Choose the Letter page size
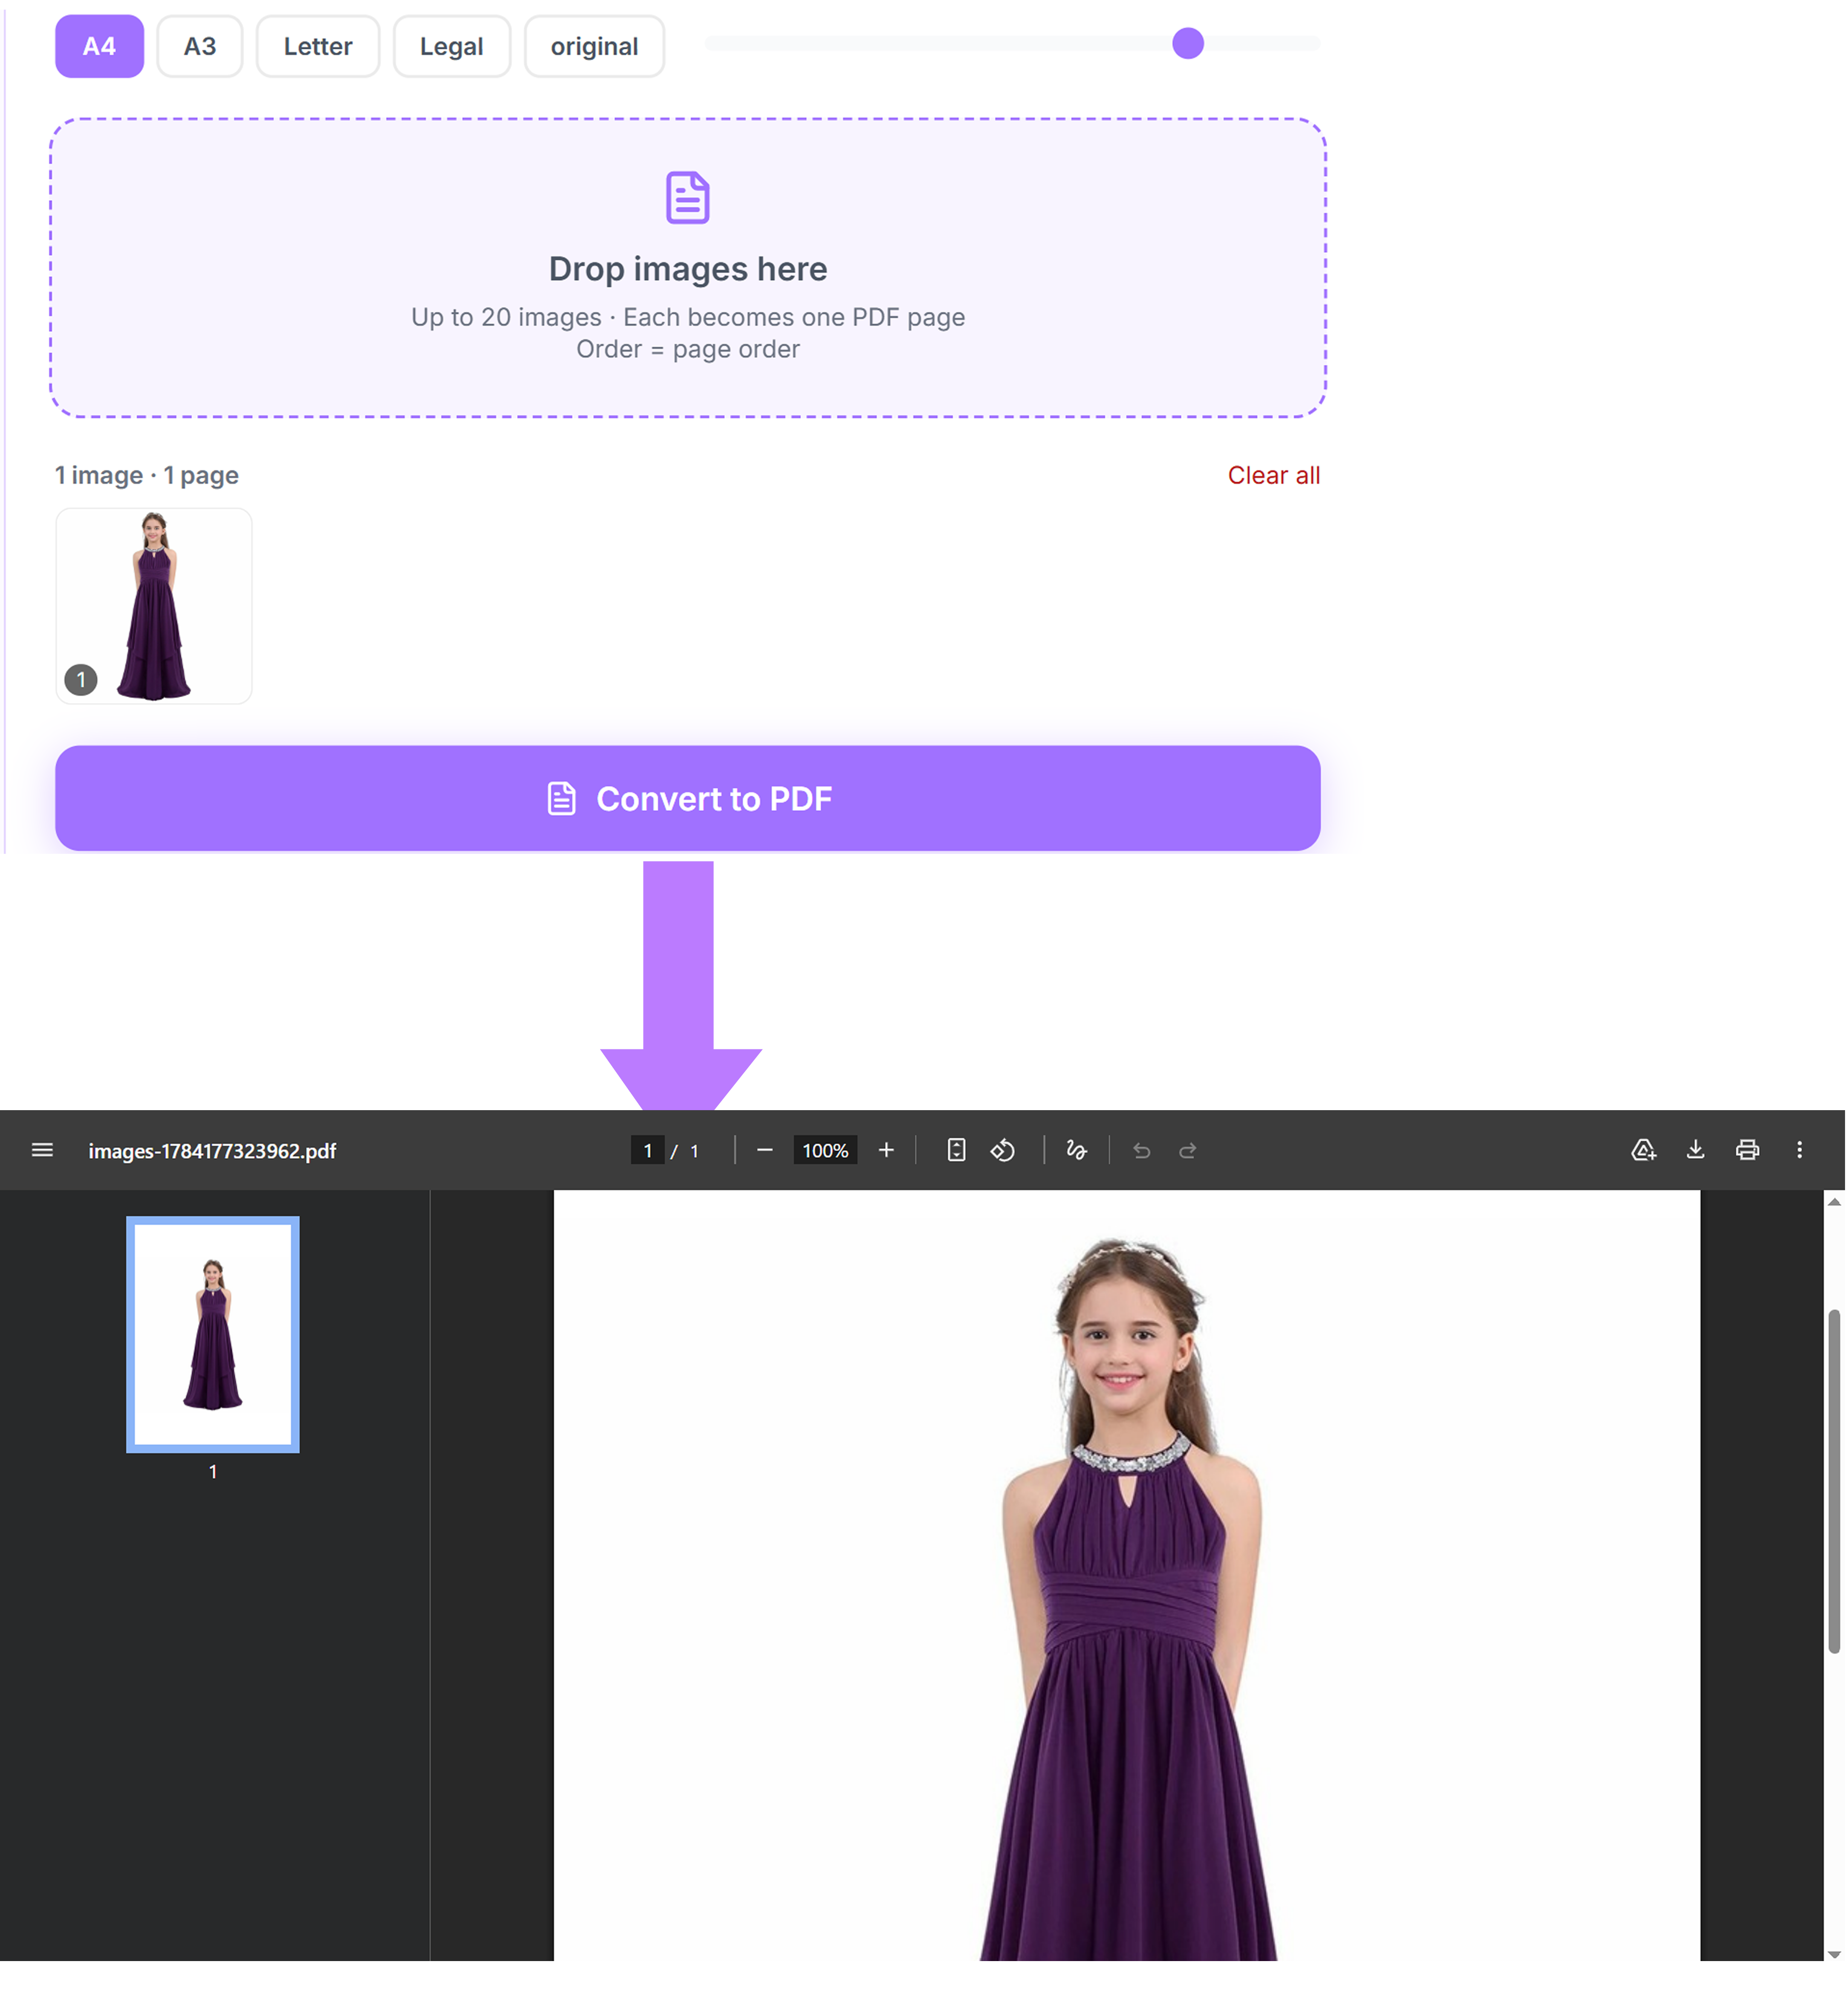This screenshot has height=2016, width=1846. click(318, 46)
